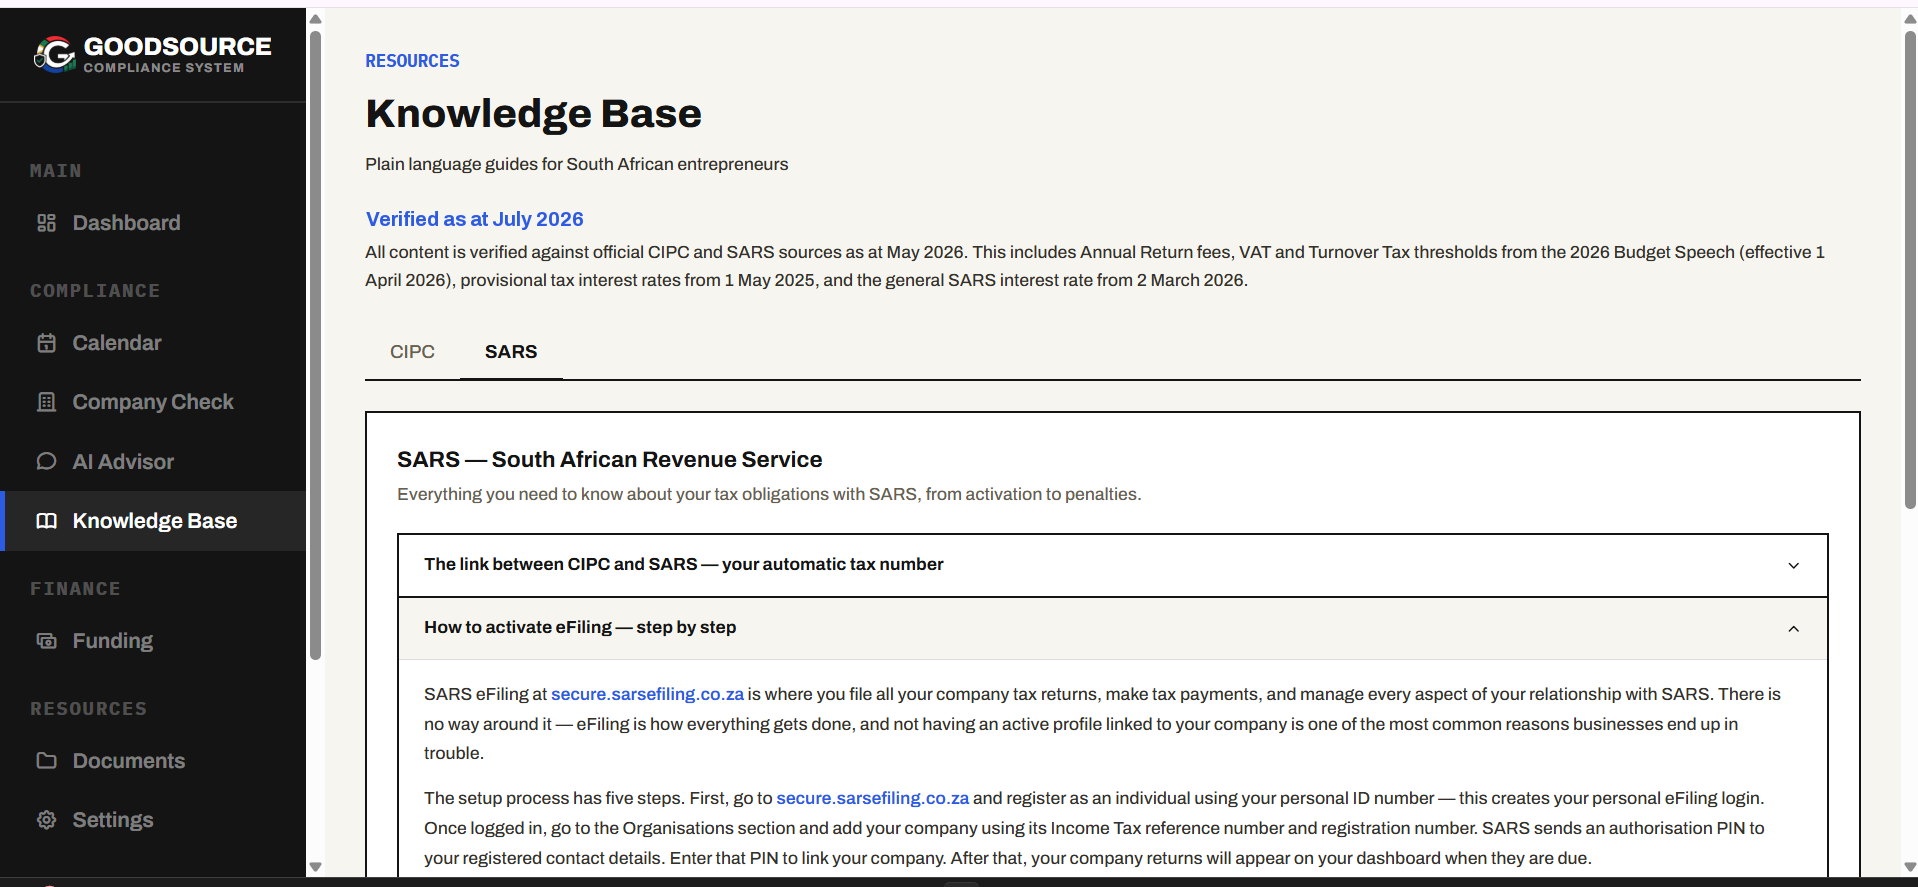Click the Calendar icon in sidebar
This screenshot has height=887, width=1918.
46,343
